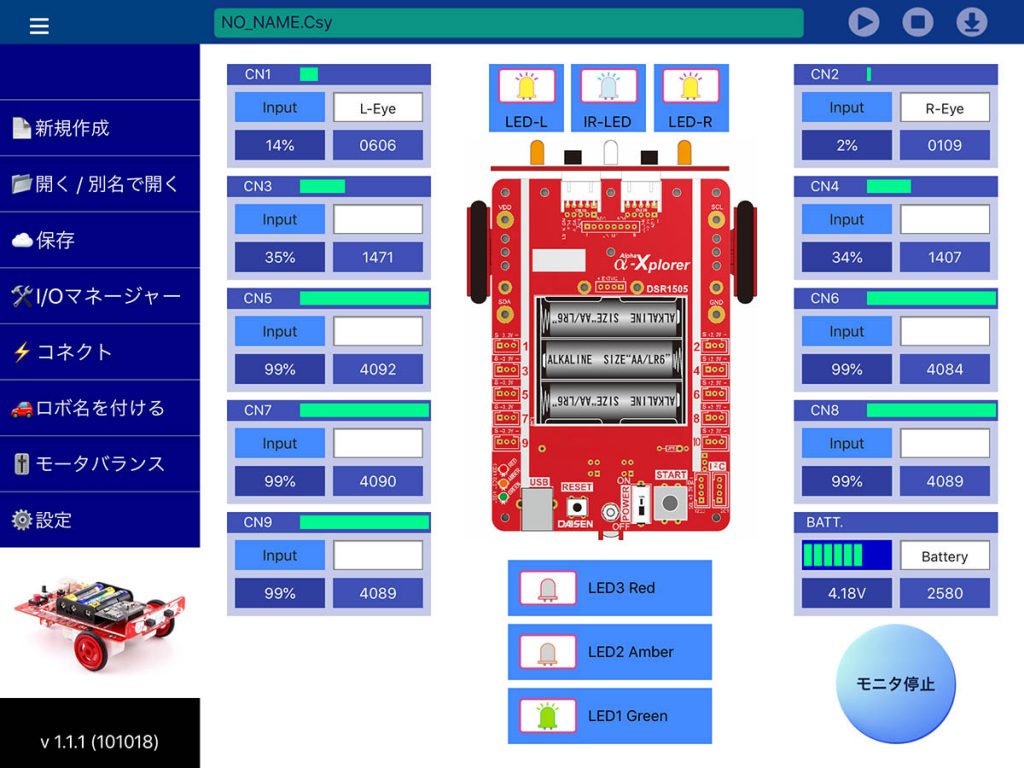Click the CN1 14% reading
Screen dimensions: 1024x768
(x=280, y=145)
